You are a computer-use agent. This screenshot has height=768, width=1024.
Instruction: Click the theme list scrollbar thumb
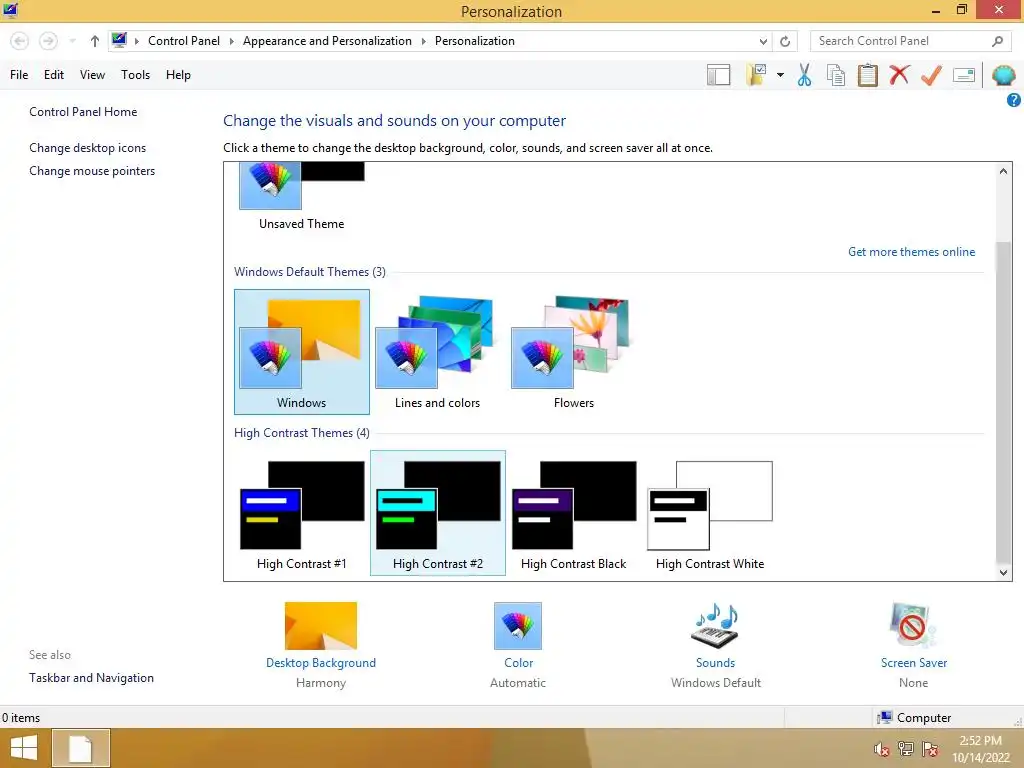pos(1003,402)
